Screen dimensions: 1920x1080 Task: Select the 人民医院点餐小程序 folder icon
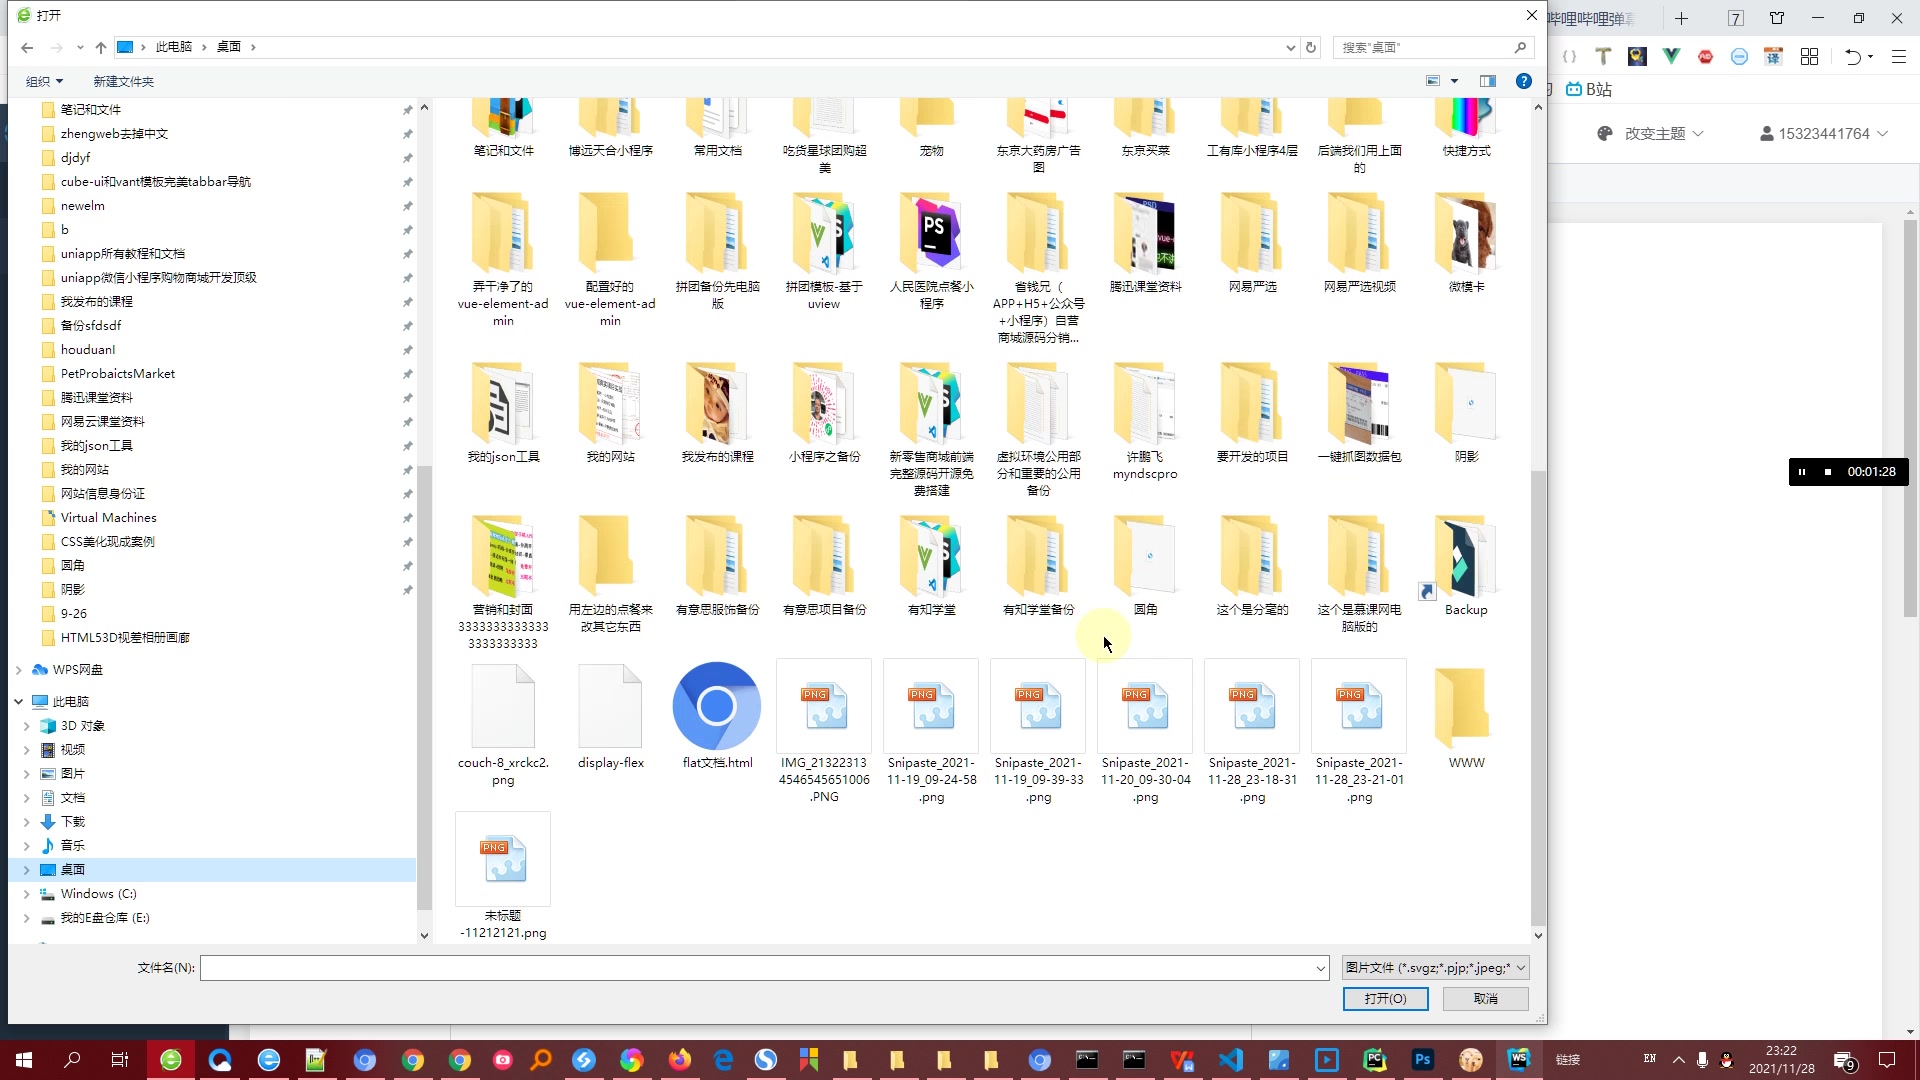(931, 233)
